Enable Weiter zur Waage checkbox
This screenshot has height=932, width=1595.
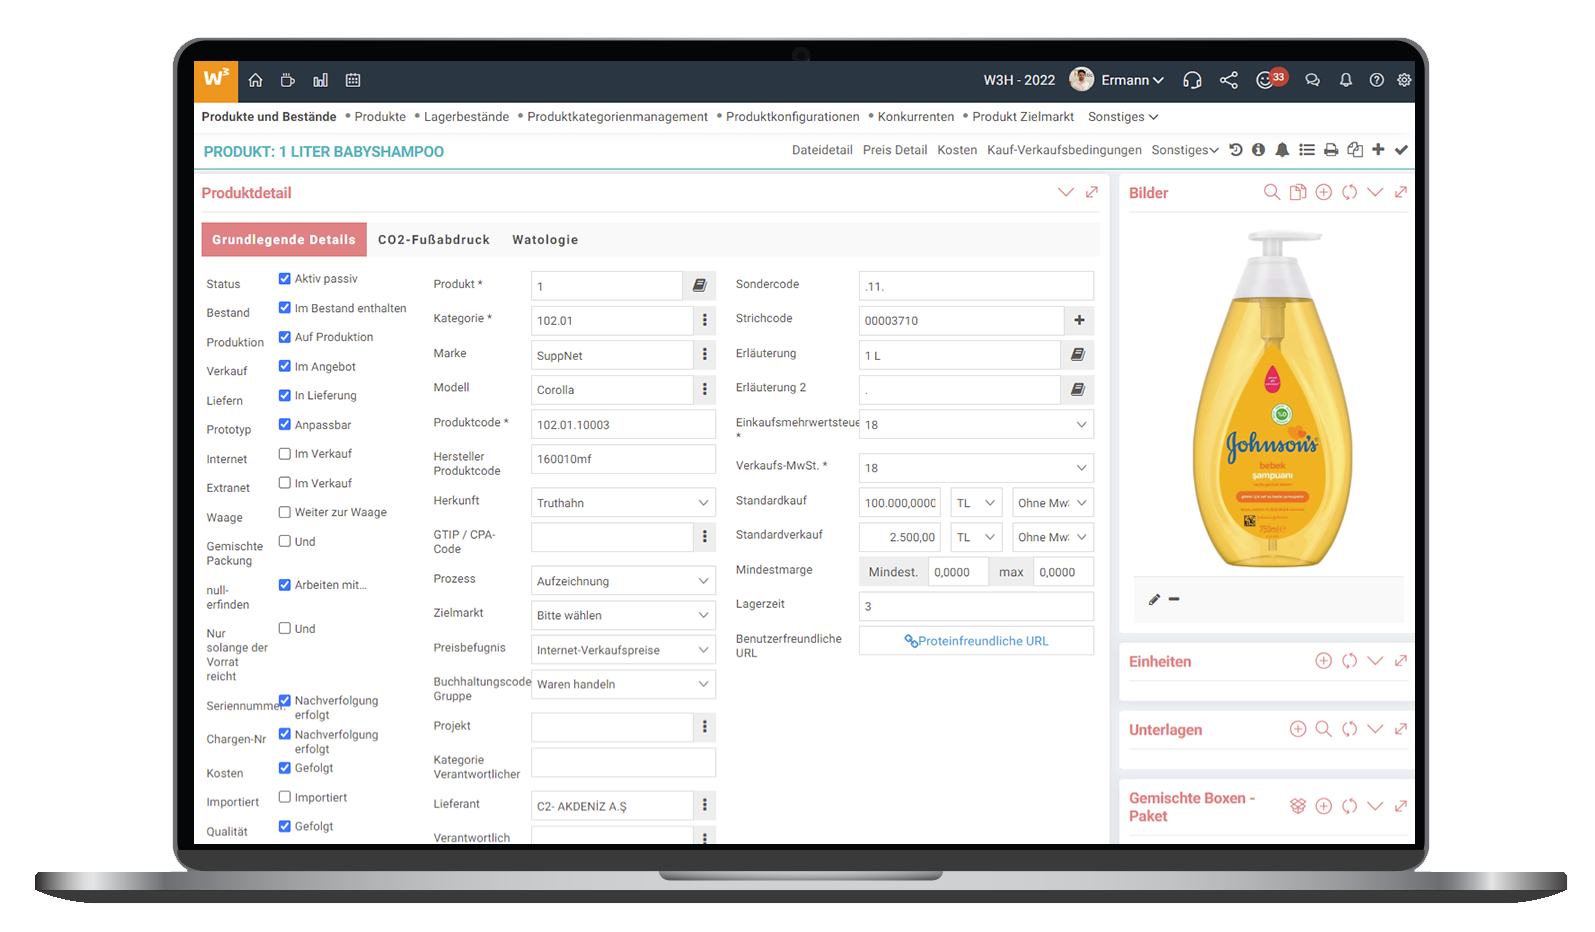click(285, 512)
